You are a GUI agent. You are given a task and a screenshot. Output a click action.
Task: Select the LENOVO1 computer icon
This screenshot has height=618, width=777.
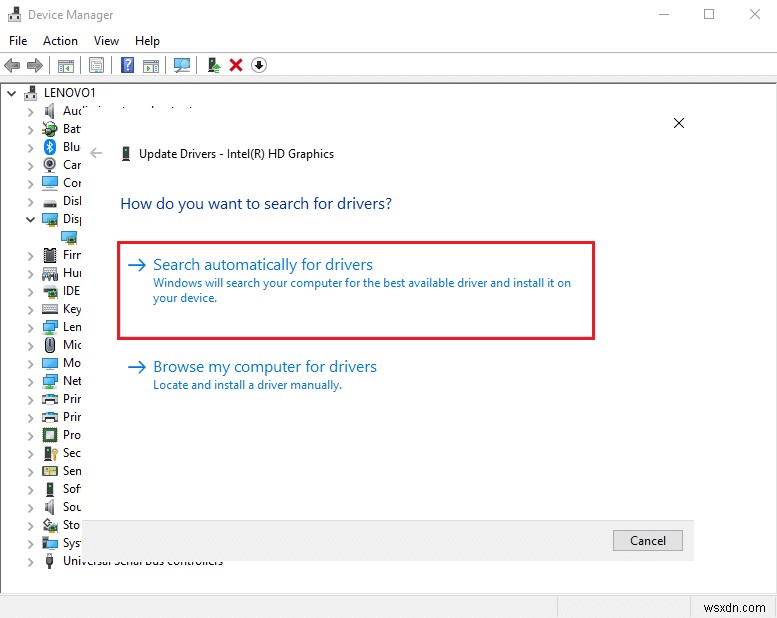31,93
